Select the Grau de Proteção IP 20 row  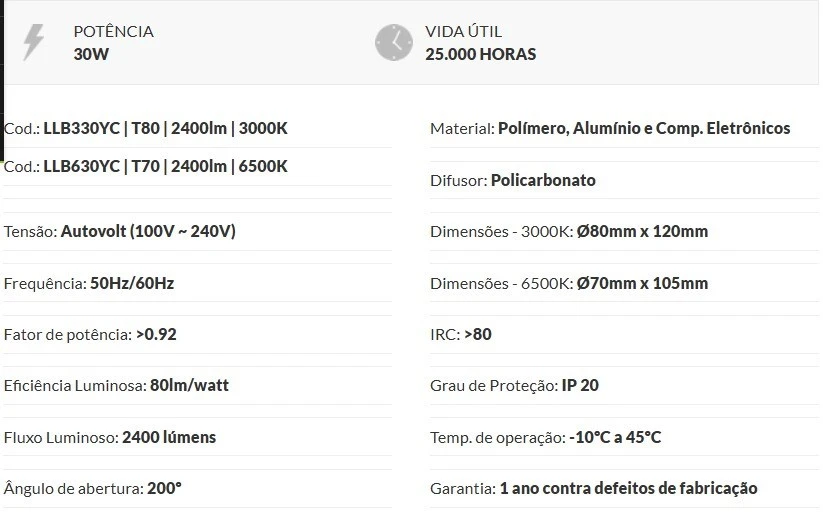pyautogui.click(x=514, y=385)
